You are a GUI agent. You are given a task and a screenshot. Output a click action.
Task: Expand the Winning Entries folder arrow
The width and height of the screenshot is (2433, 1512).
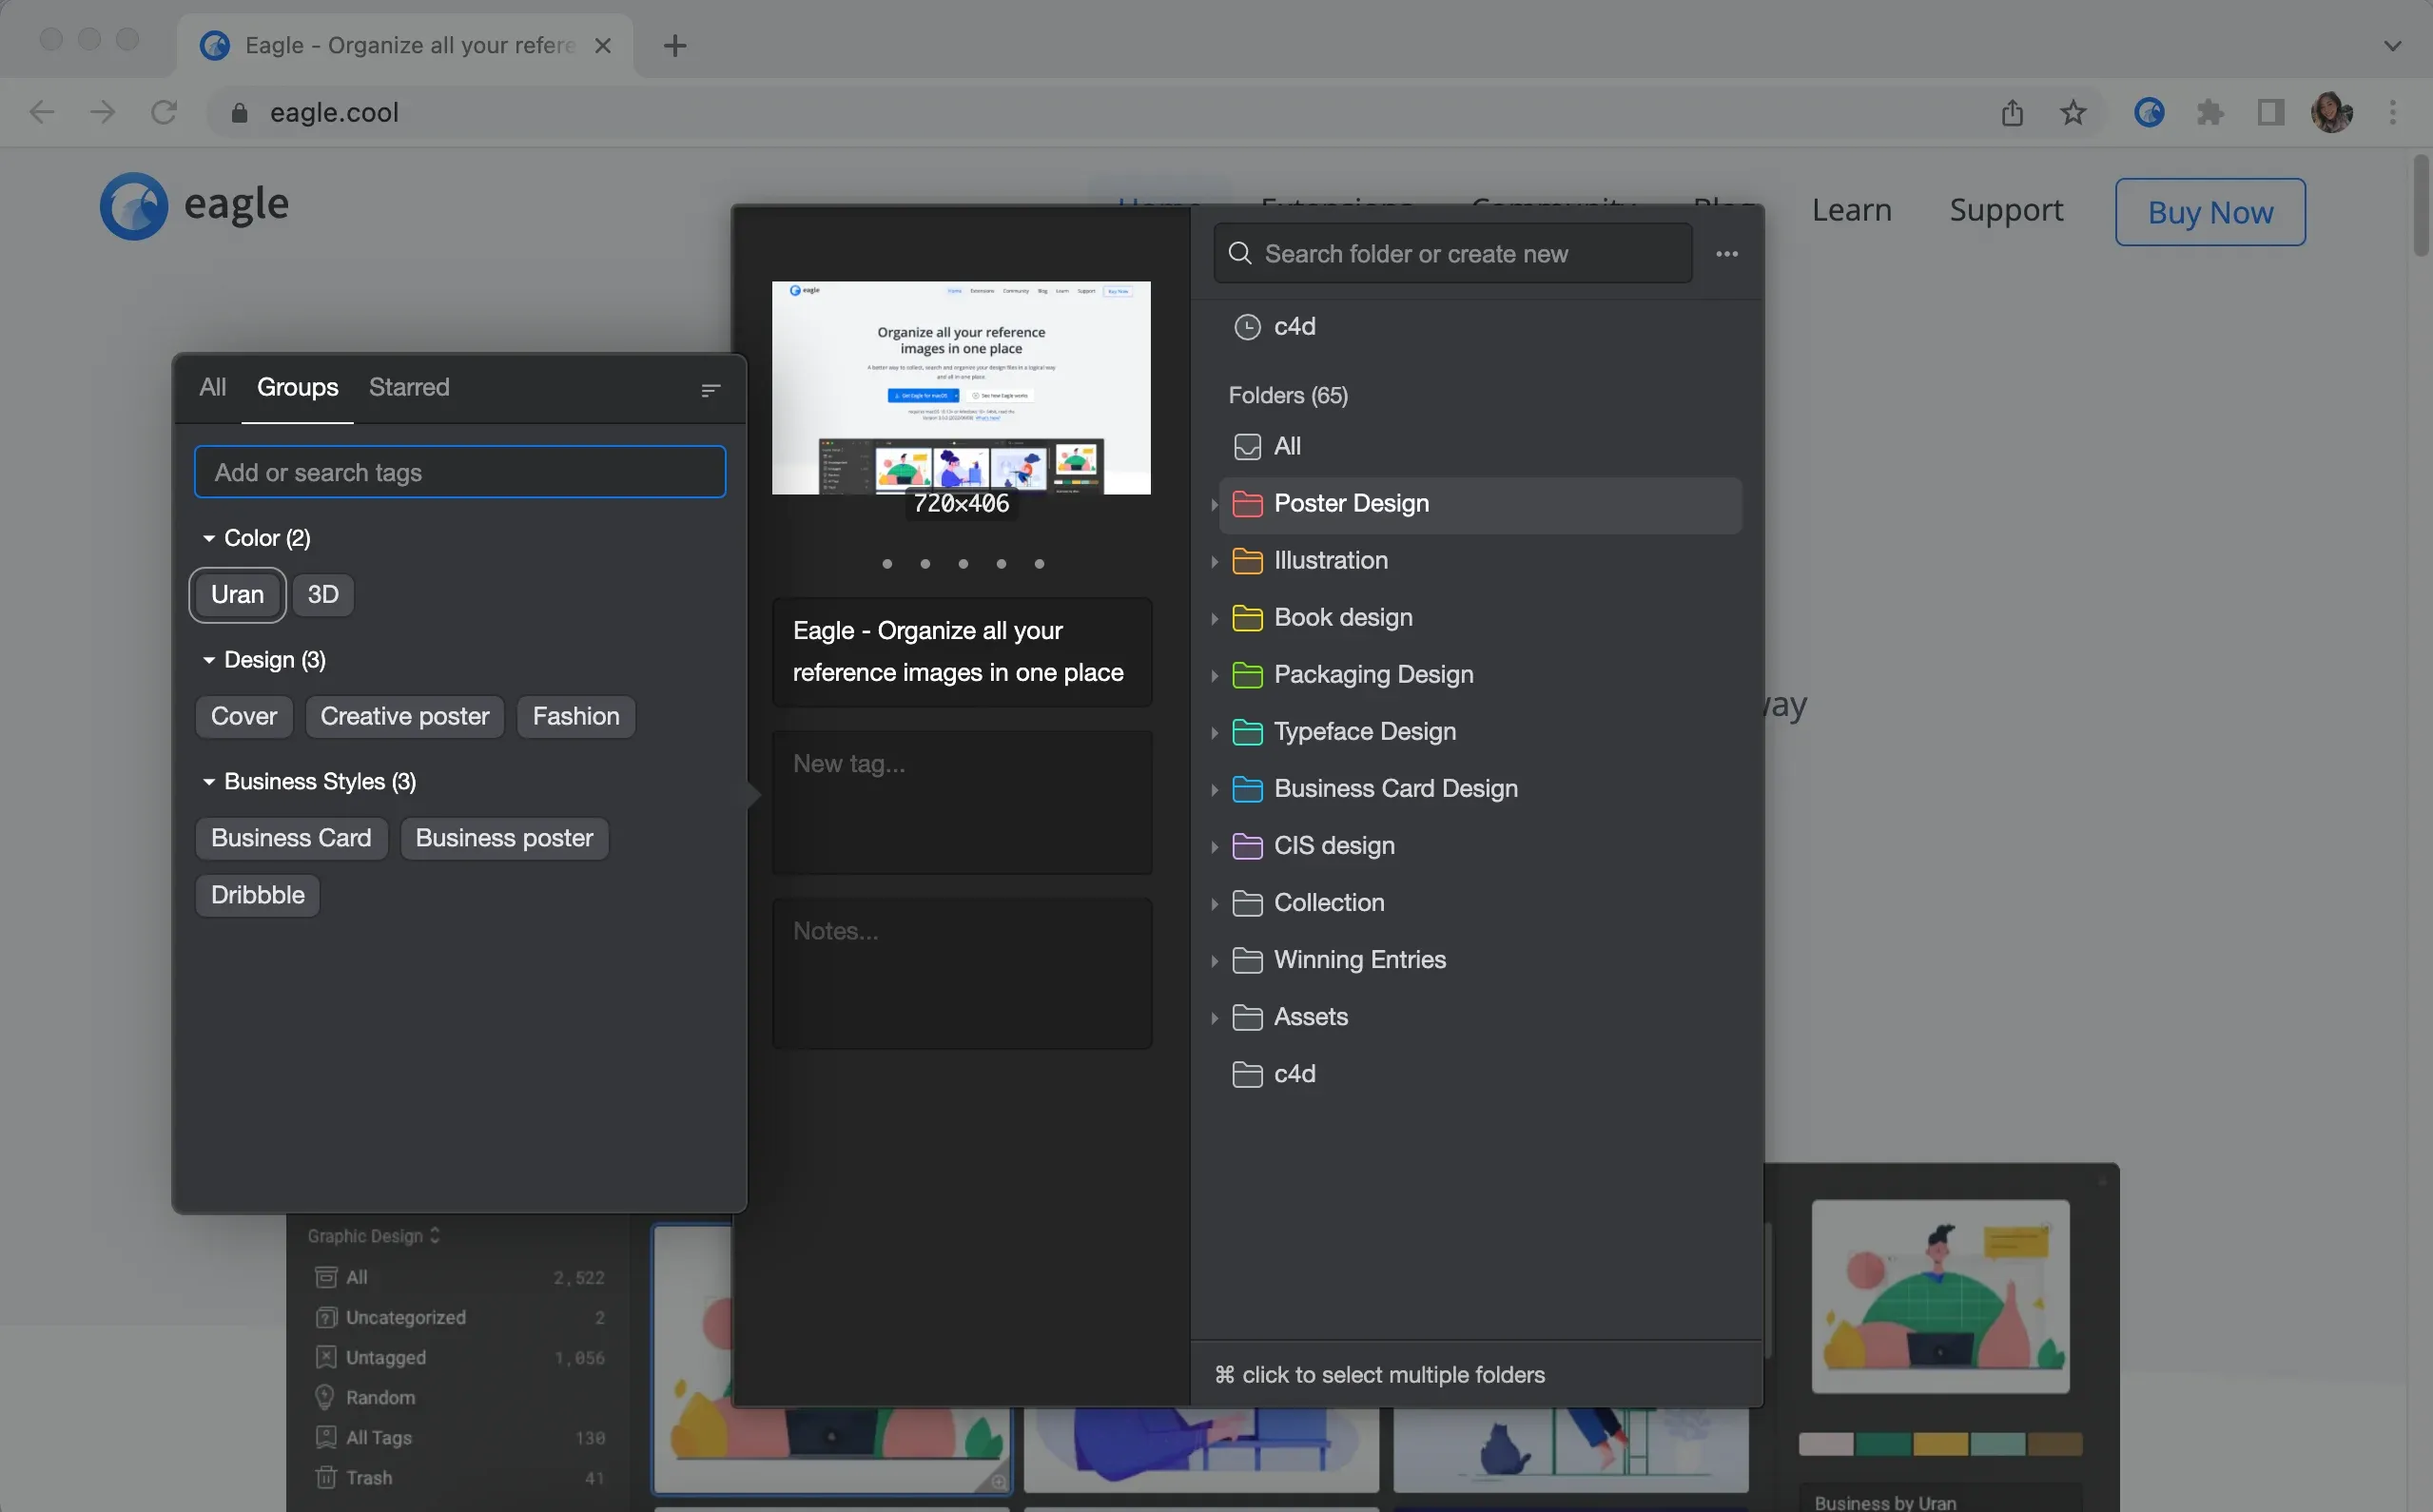1214,961
